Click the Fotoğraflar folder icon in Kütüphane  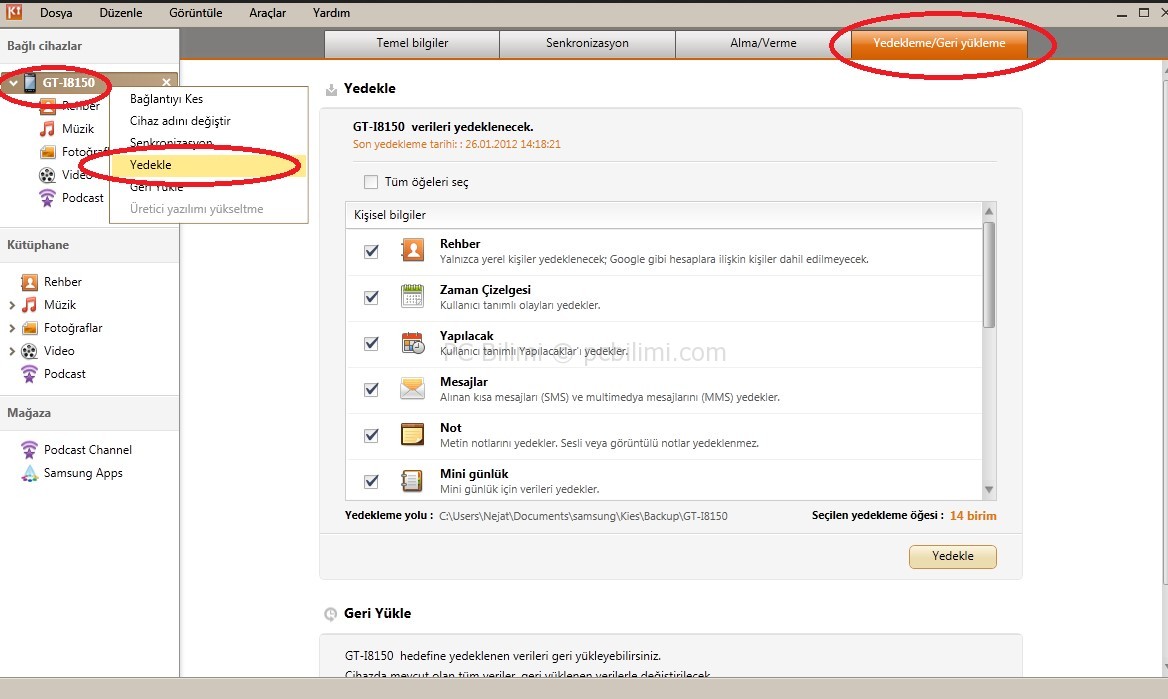coord(29,328)
